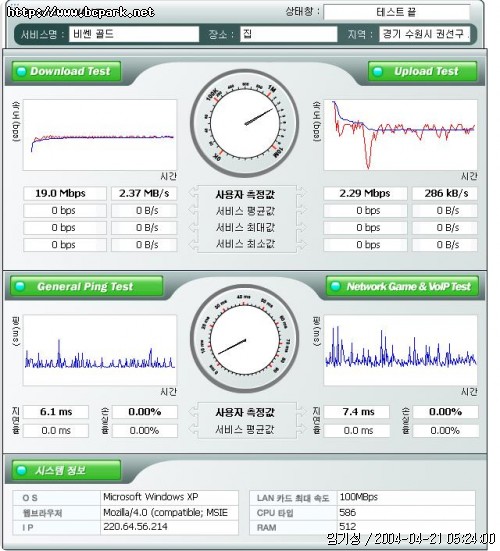Click the O S row label
This screenshot has width=500, height=551.
[x=30, y=498]
